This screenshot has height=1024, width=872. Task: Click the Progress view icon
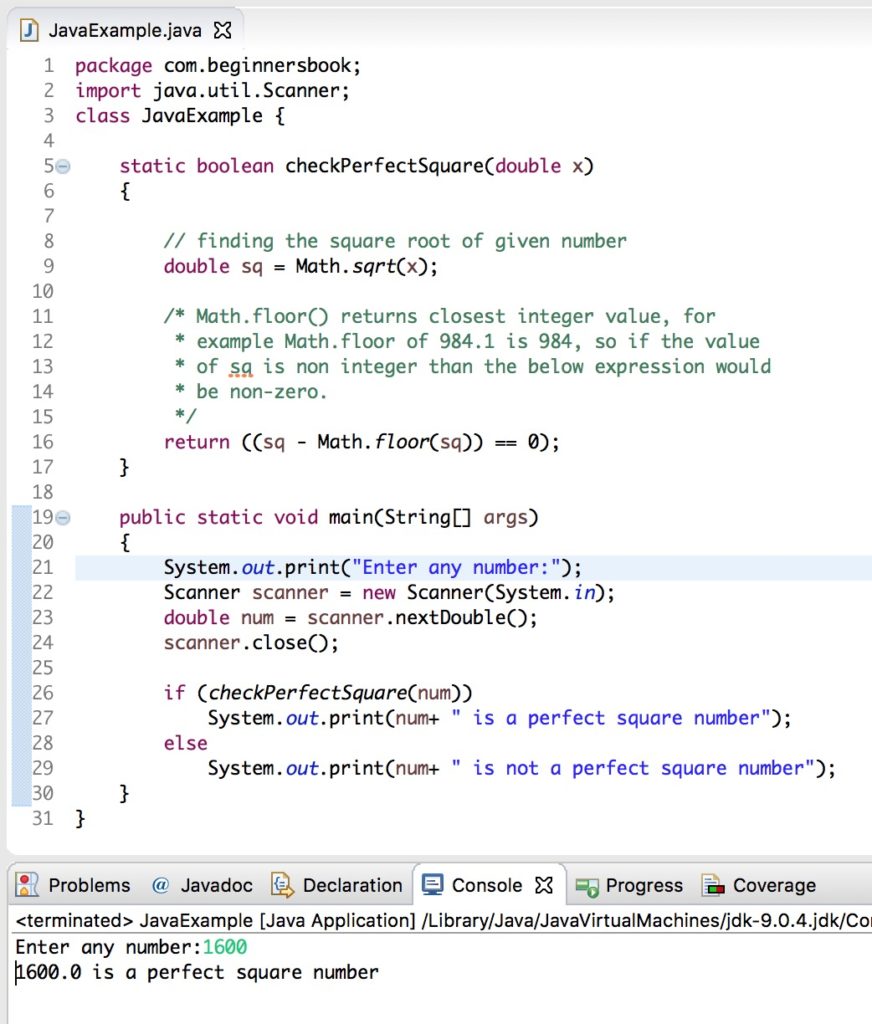[587, 886]
